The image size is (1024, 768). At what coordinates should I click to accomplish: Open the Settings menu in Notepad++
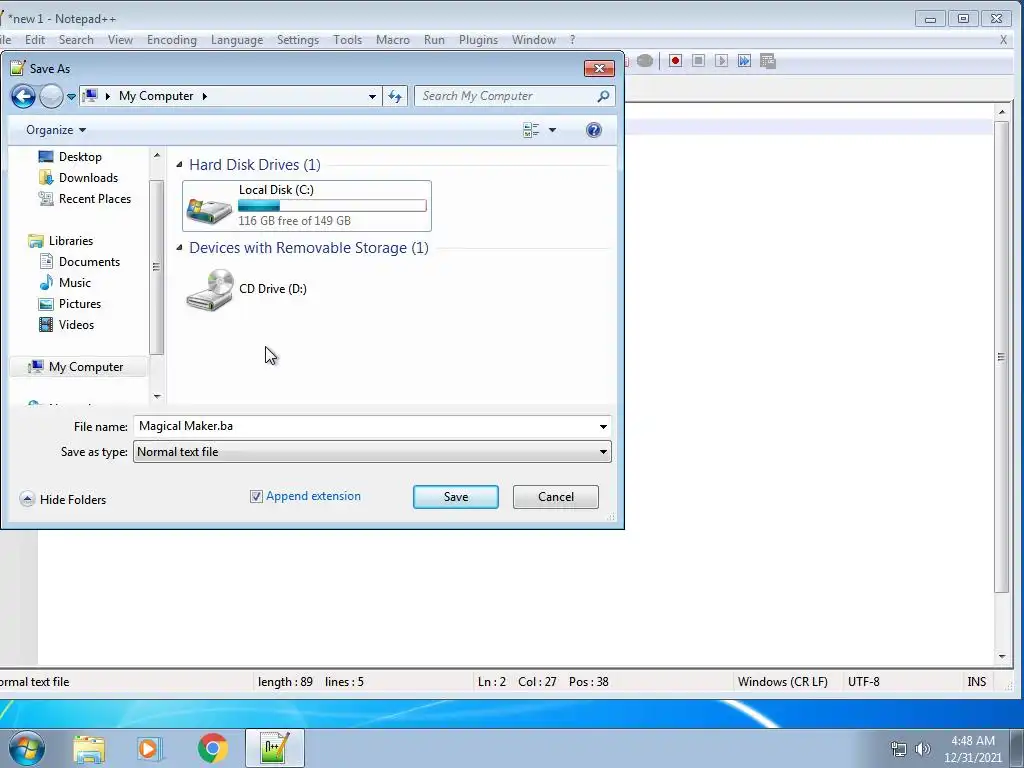[298, 40]
